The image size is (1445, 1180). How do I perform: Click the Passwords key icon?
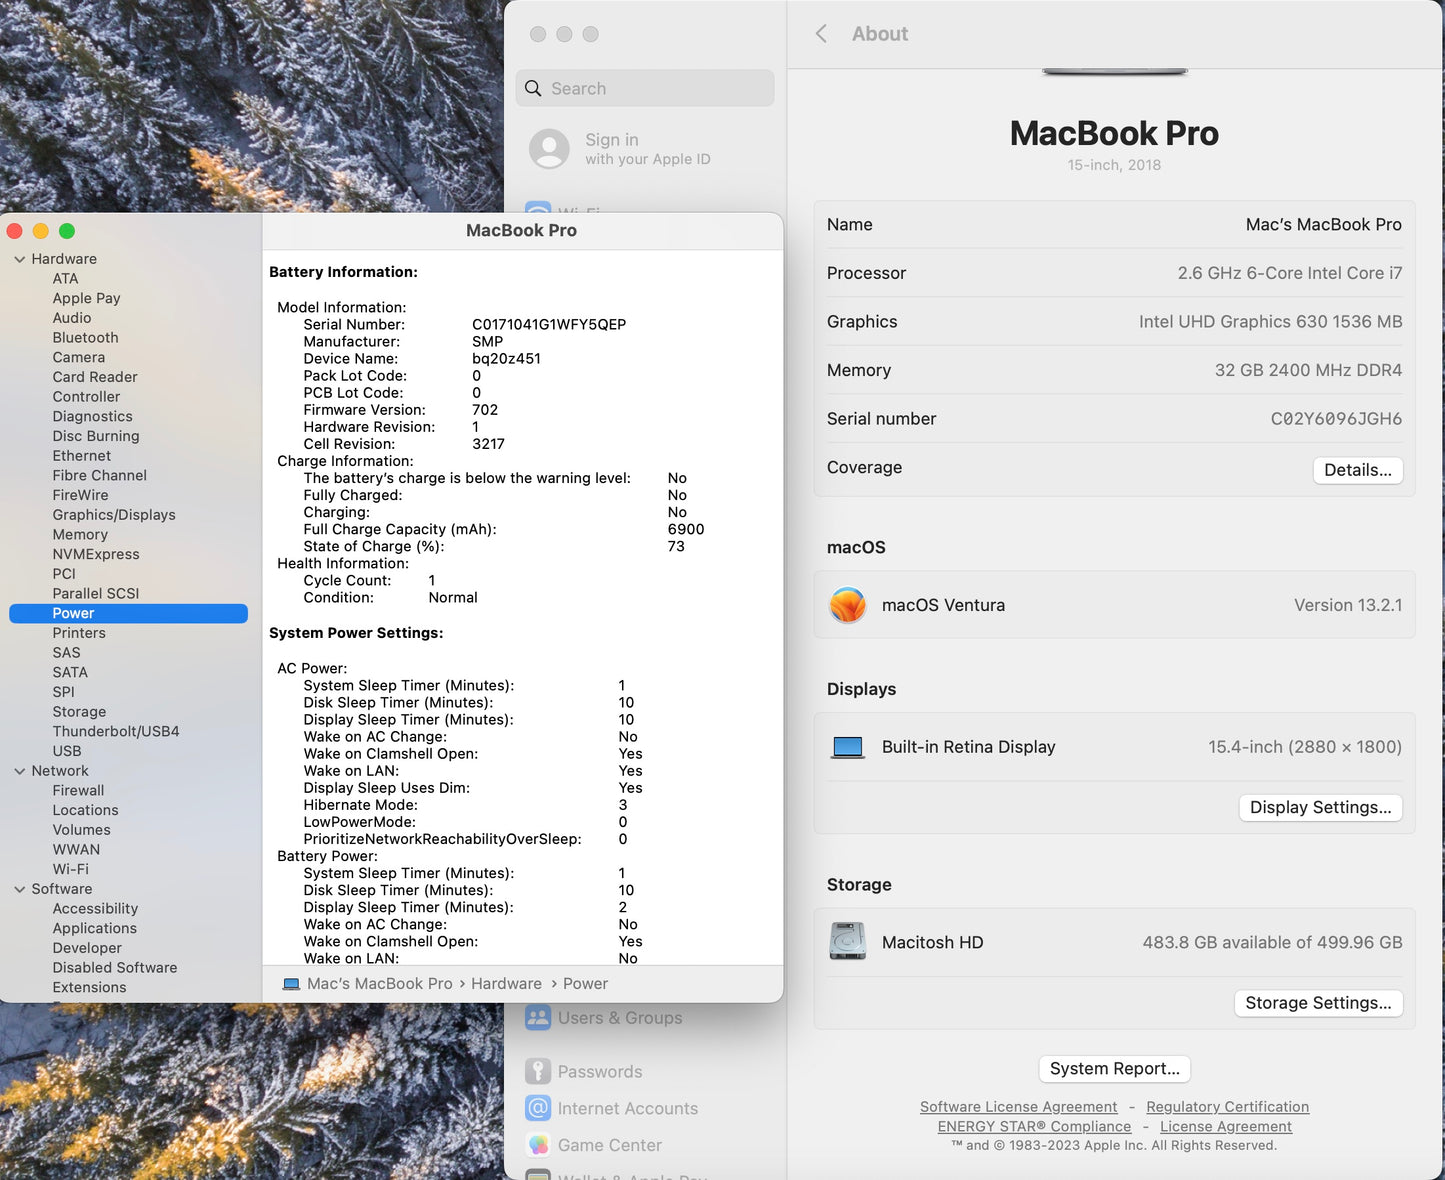pos(538,1070)
